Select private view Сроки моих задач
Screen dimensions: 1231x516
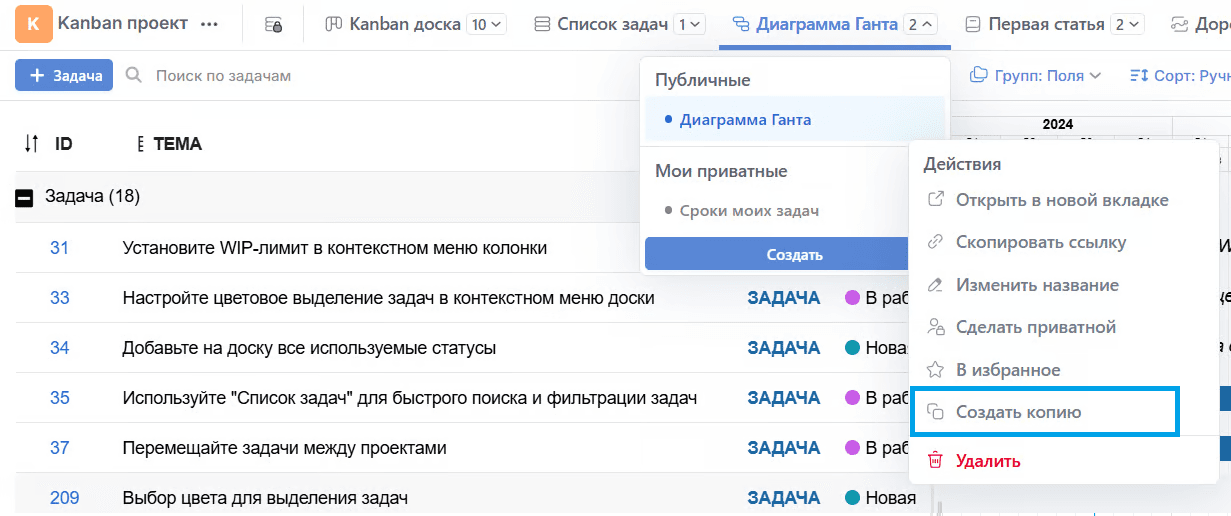[x=748, y=211]
